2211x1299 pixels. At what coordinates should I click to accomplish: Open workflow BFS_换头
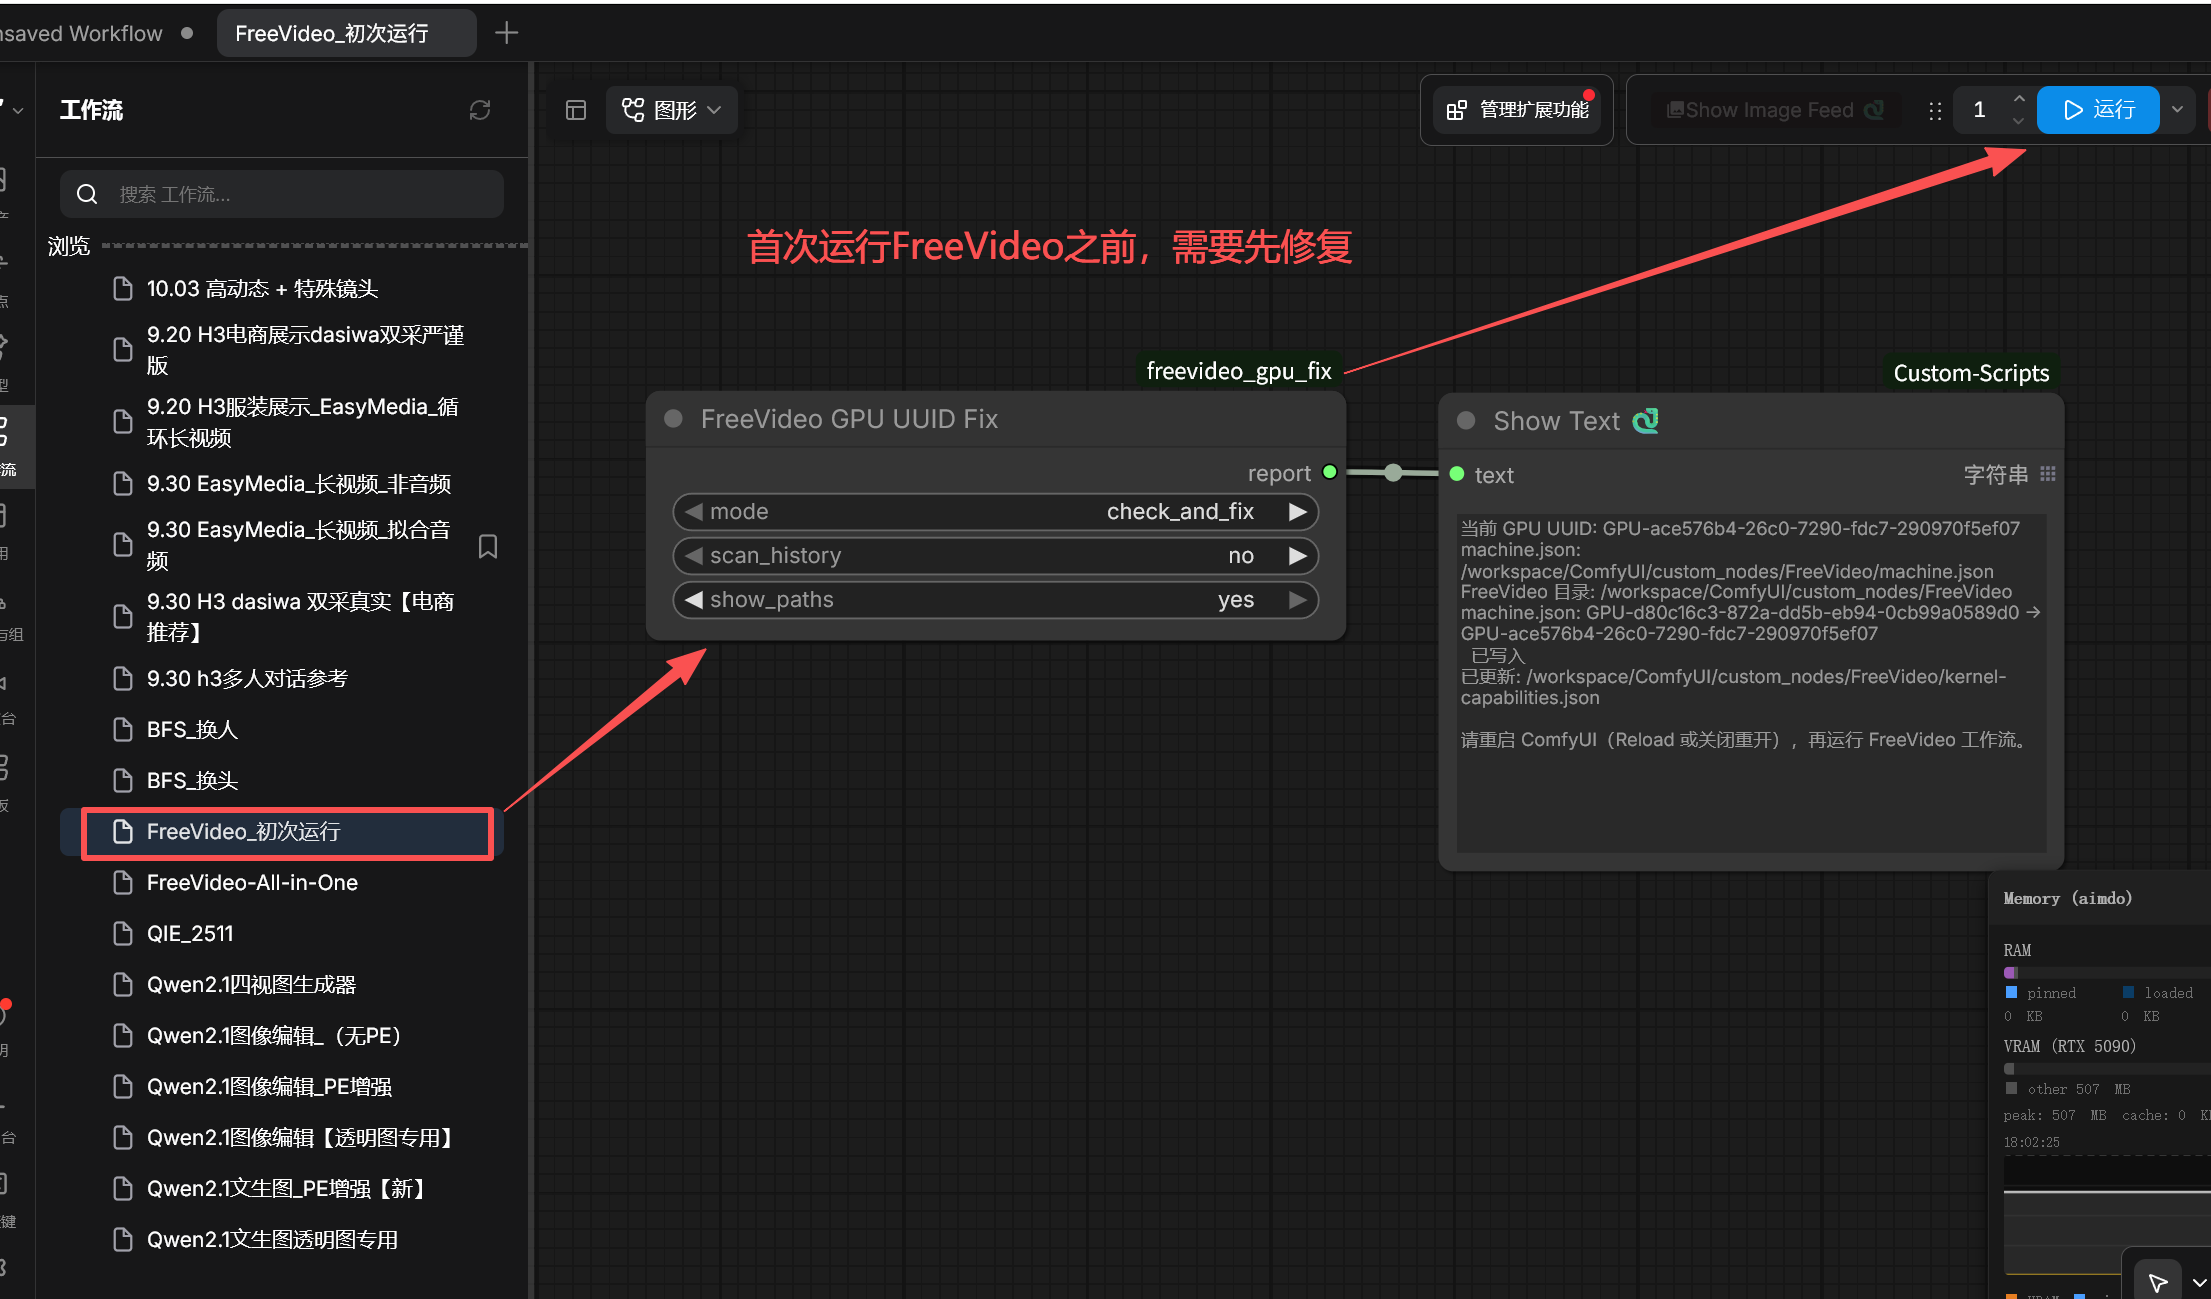click(x=282, y=781)
